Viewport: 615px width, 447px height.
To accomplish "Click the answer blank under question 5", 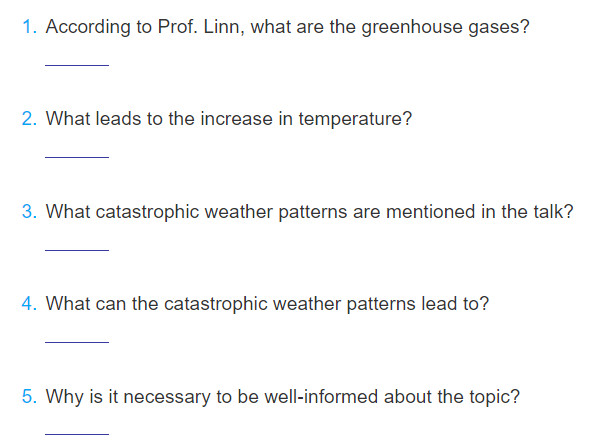I will [77, 431].
